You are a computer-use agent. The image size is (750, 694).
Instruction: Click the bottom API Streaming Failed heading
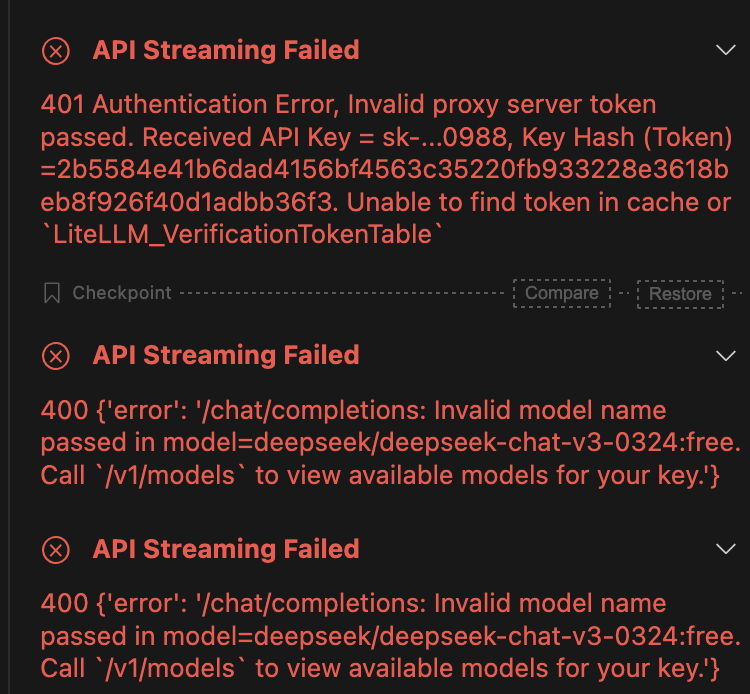[226, 549]
